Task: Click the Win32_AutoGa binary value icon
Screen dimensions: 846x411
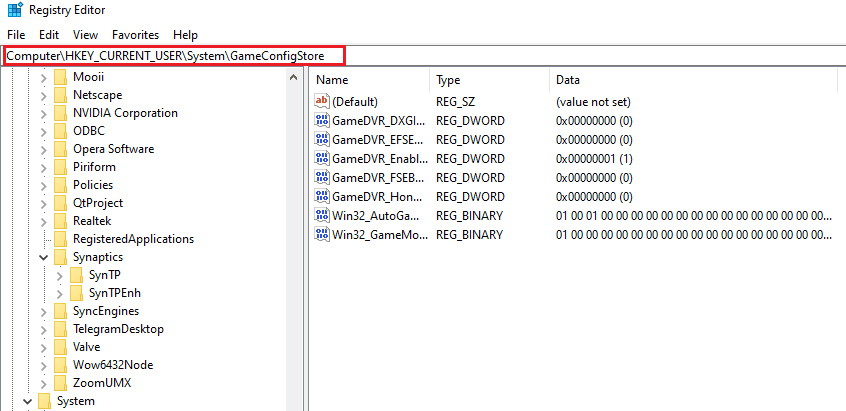Action: (x=322, y=216)
